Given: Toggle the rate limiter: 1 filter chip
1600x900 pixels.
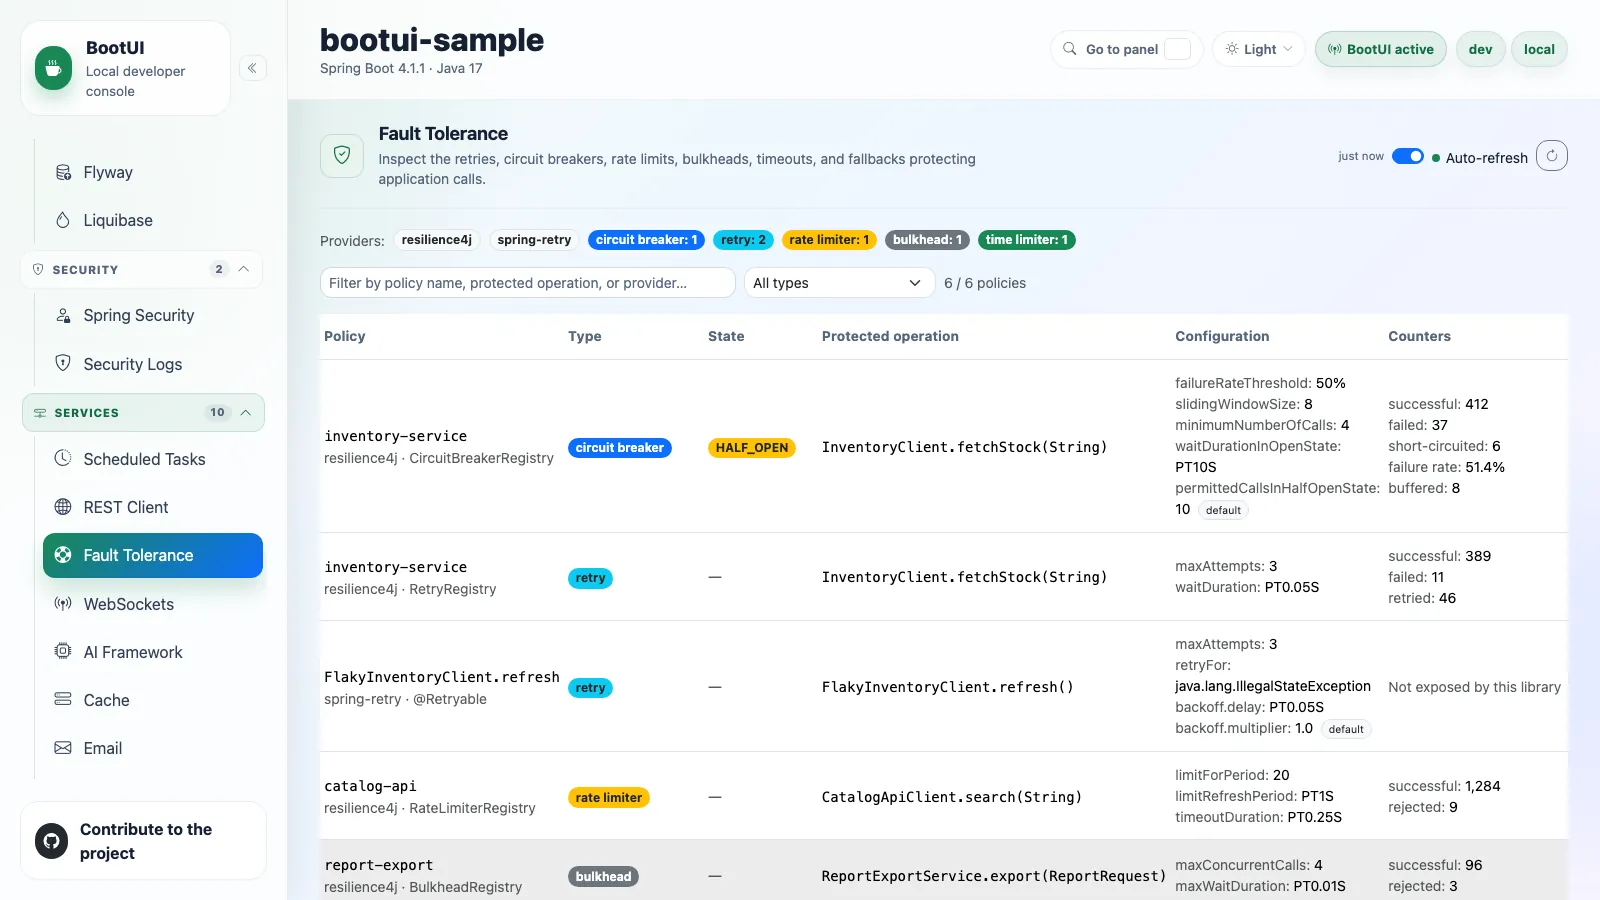Looking at the screenshot, I should (x=829, y=240).
